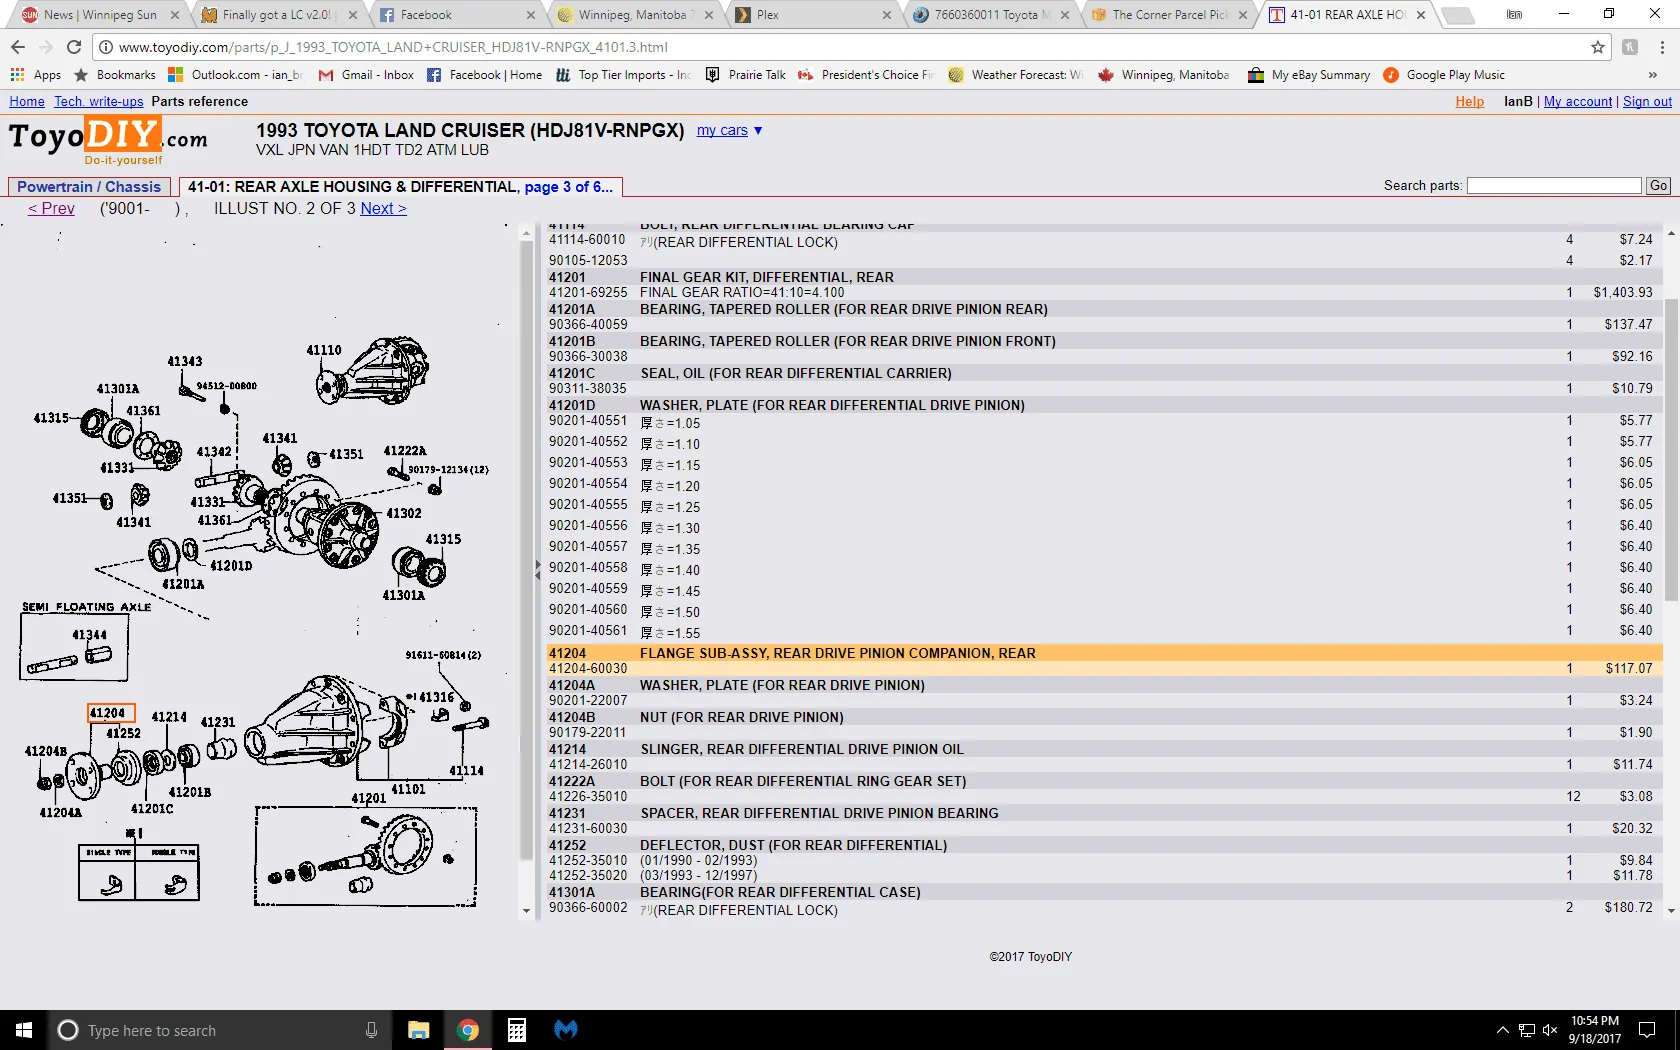Screen dimensions: 1680x1050
Task: Open the Chrome menu (three dots)
Action: (x=1662, y=47)
